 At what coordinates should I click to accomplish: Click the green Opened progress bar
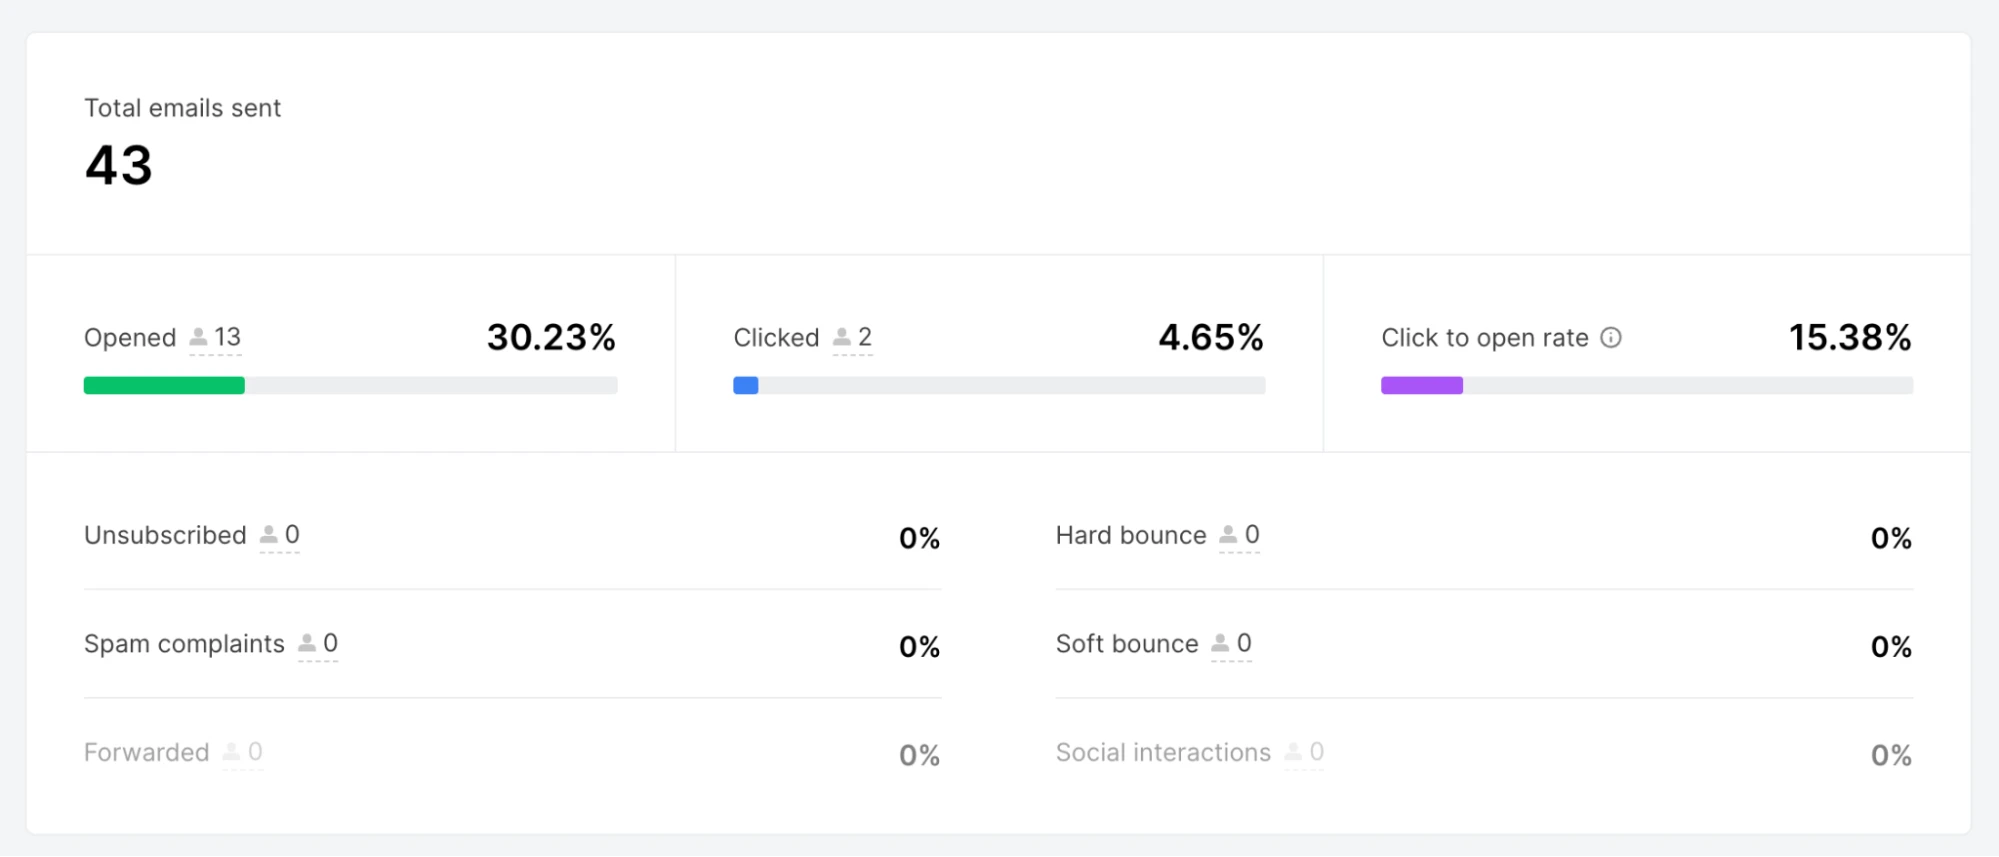click(164, 386)
